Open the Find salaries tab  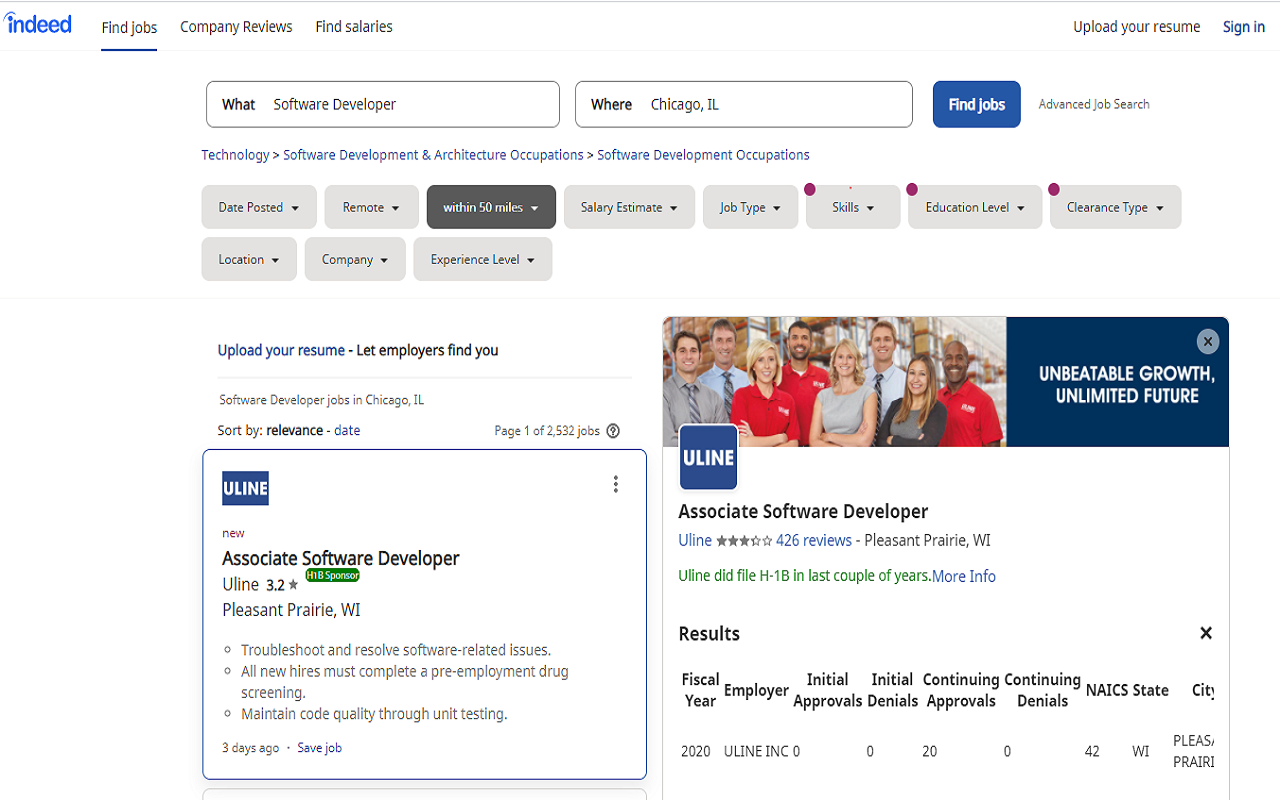point(354,27)
